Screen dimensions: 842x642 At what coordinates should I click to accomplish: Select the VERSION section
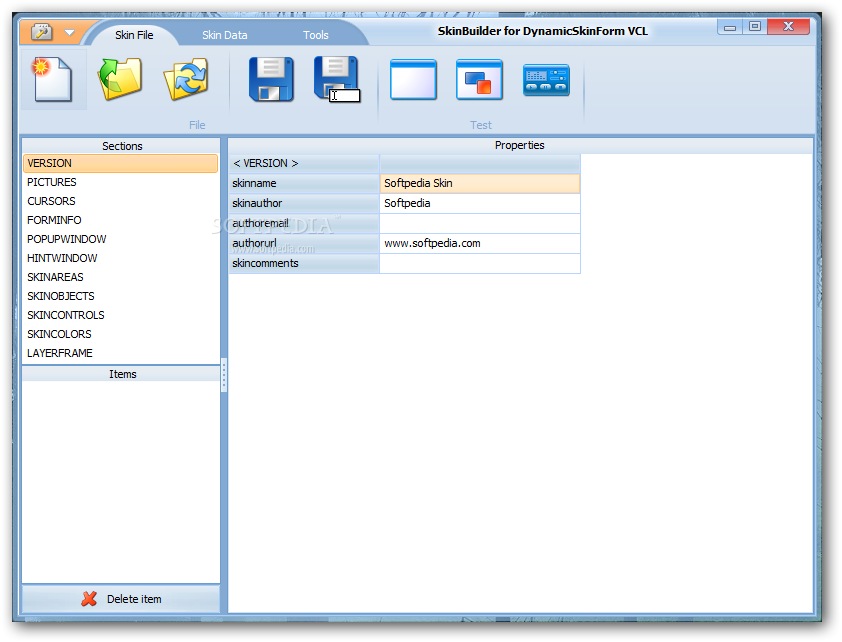point(120,163)
